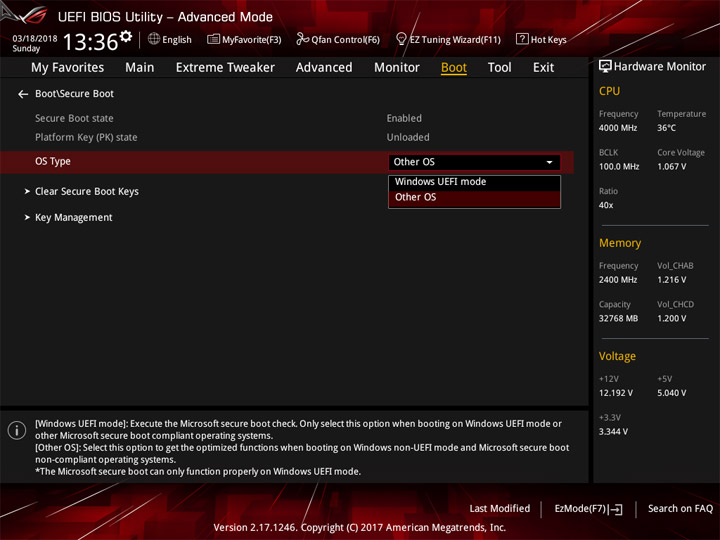The height and width of the screenshot is (540, 720).
Task: Click the 2400 MHz memory frequency
Action: point(618,280)
